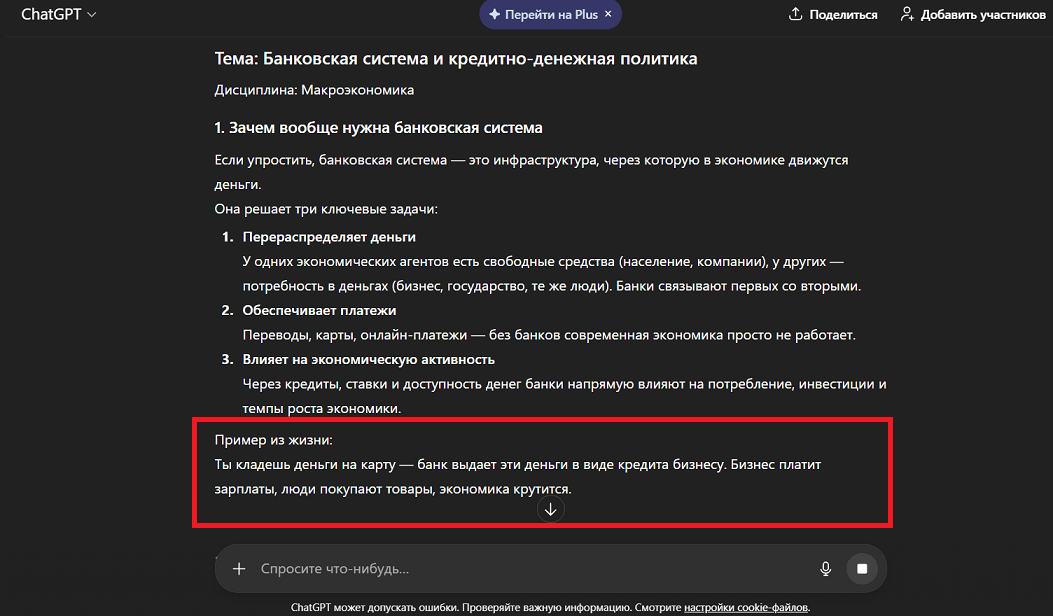
Task: Click the add participants person icon
Action: pos(907,15)
